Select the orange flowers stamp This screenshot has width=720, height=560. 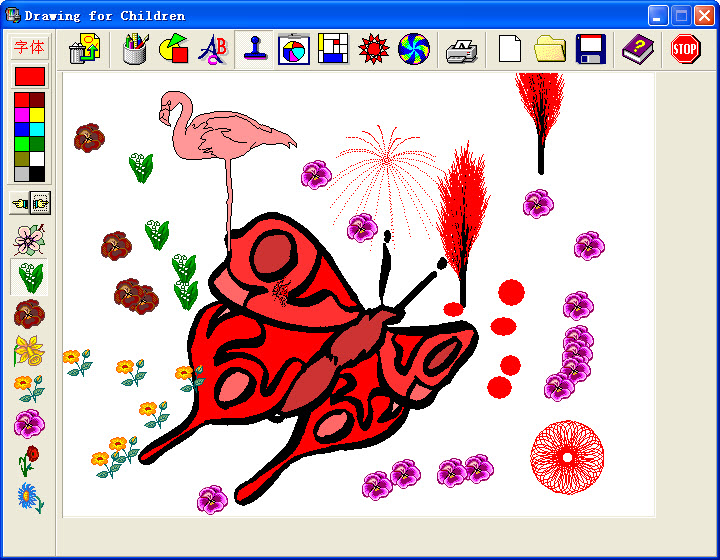pyautogui.click(x=29, y=388)
